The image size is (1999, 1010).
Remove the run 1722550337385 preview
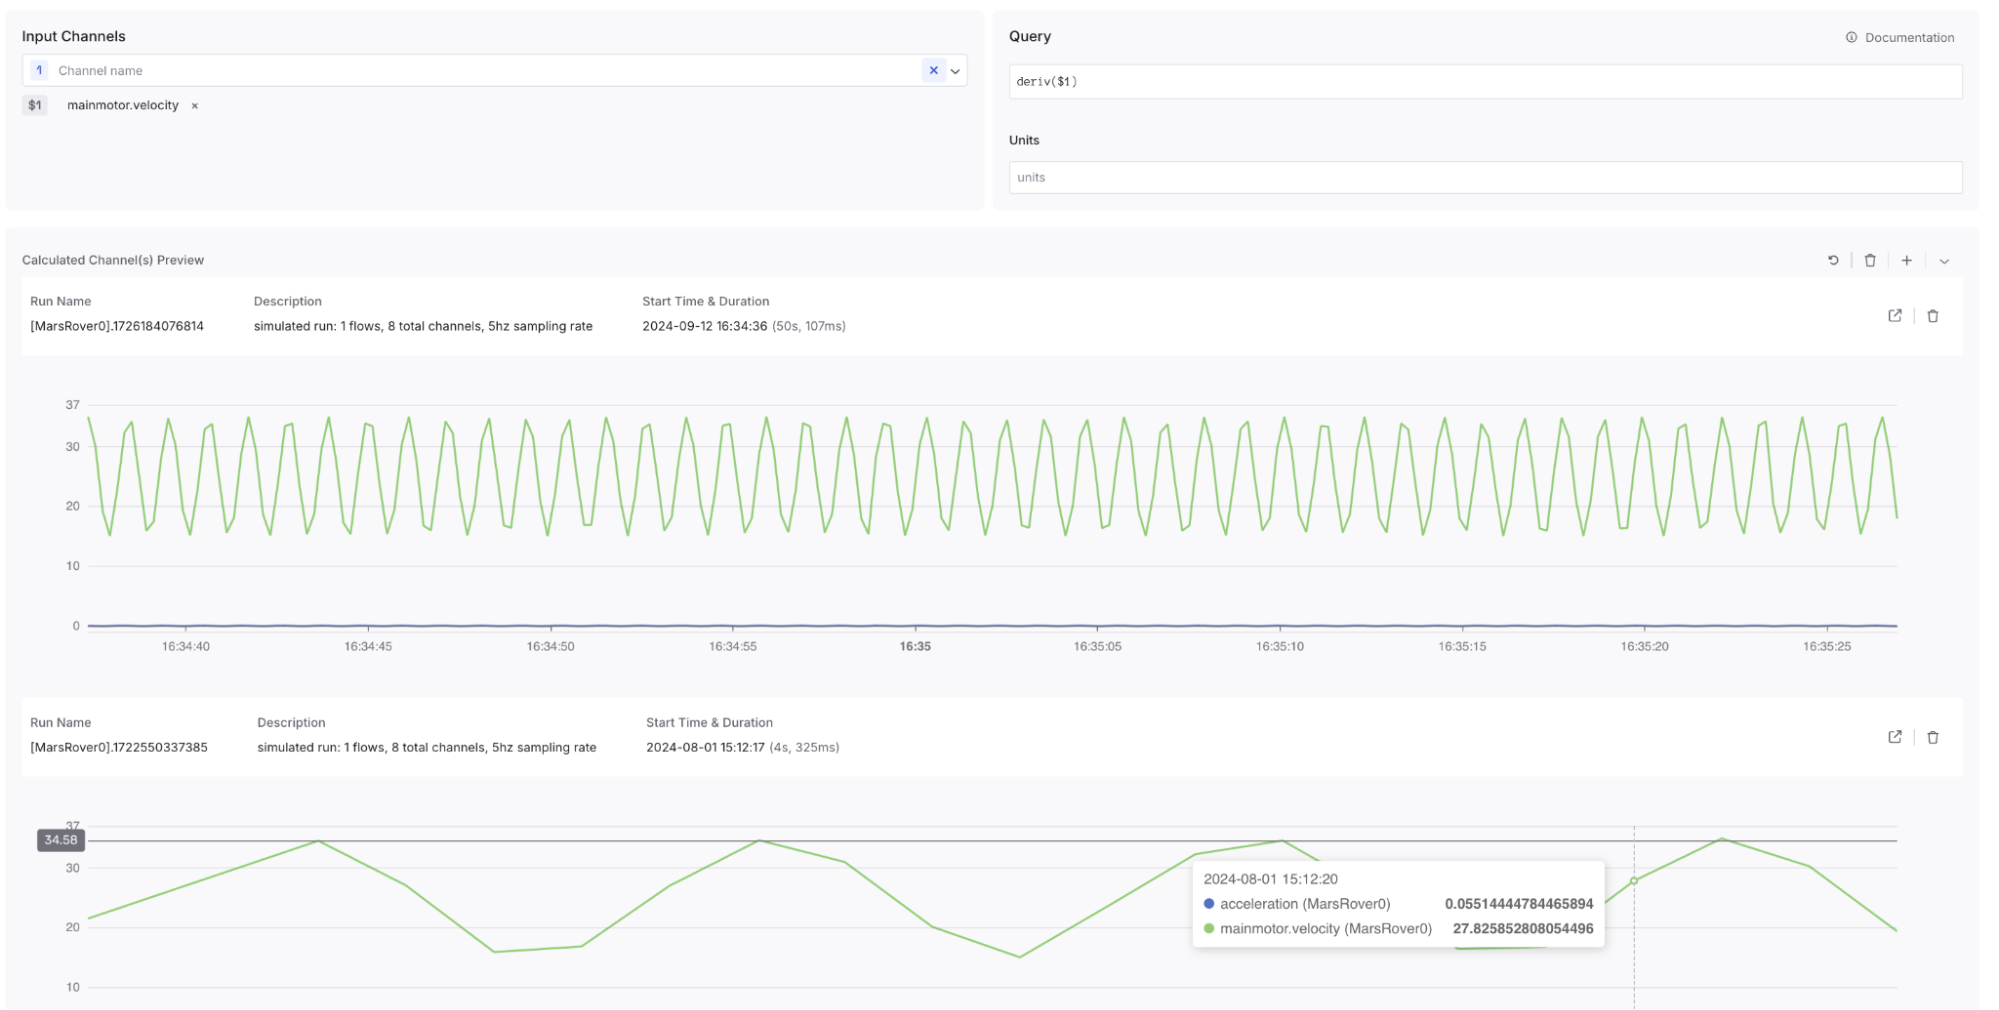tap(1932, 737)
